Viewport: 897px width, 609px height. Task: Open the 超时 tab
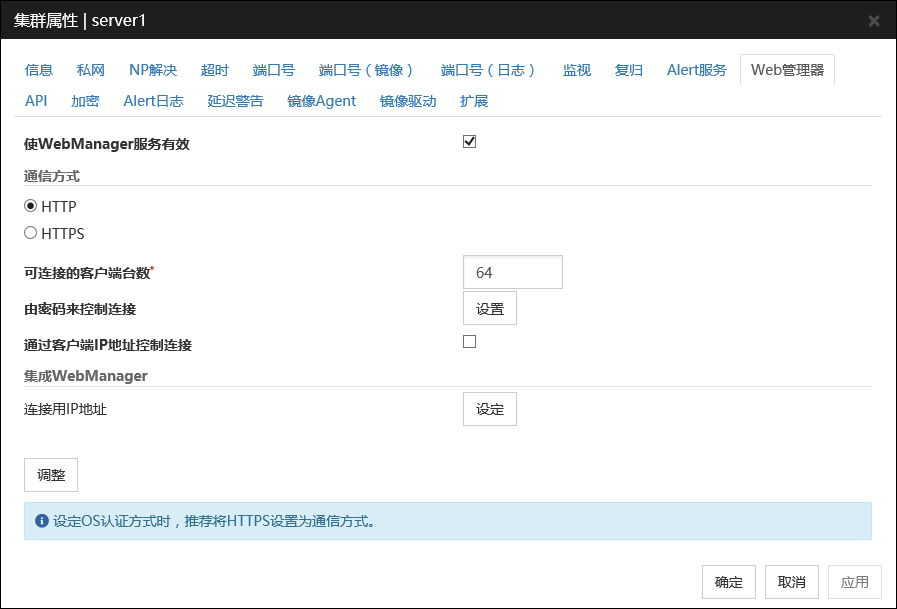tap(215, 70)
